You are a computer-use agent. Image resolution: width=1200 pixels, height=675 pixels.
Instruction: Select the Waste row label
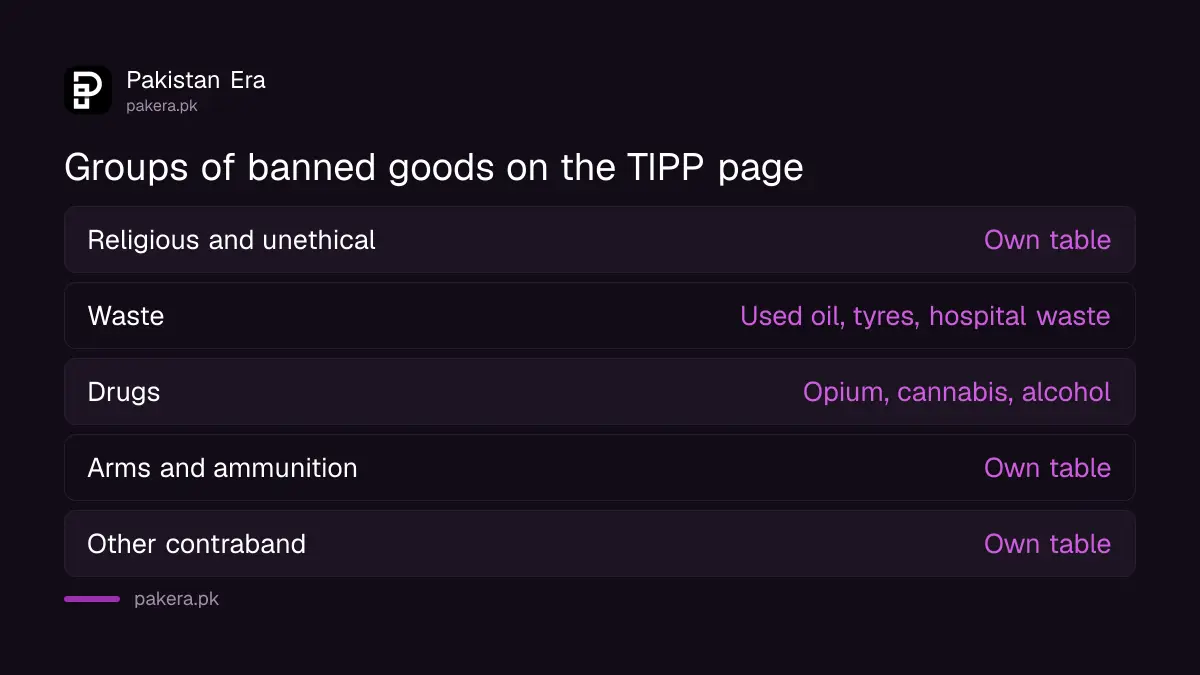(126, 316)
